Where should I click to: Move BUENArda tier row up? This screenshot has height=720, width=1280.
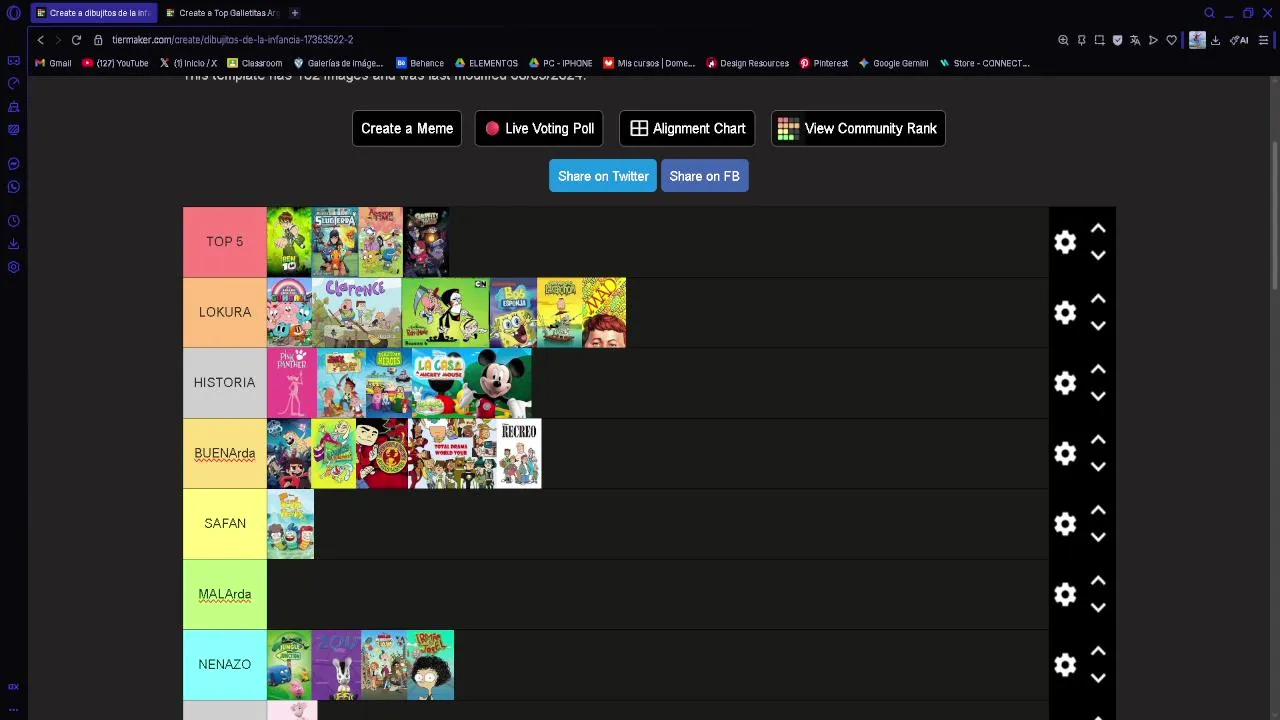point(1098,440)
